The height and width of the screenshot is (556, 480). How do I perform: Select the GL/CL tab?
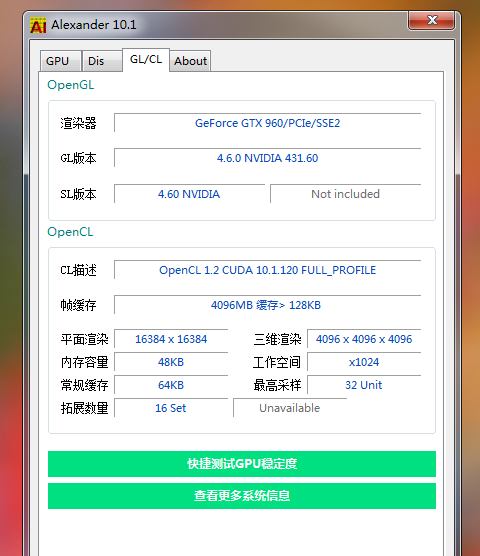pyautogui.click(x=146, y=60)
